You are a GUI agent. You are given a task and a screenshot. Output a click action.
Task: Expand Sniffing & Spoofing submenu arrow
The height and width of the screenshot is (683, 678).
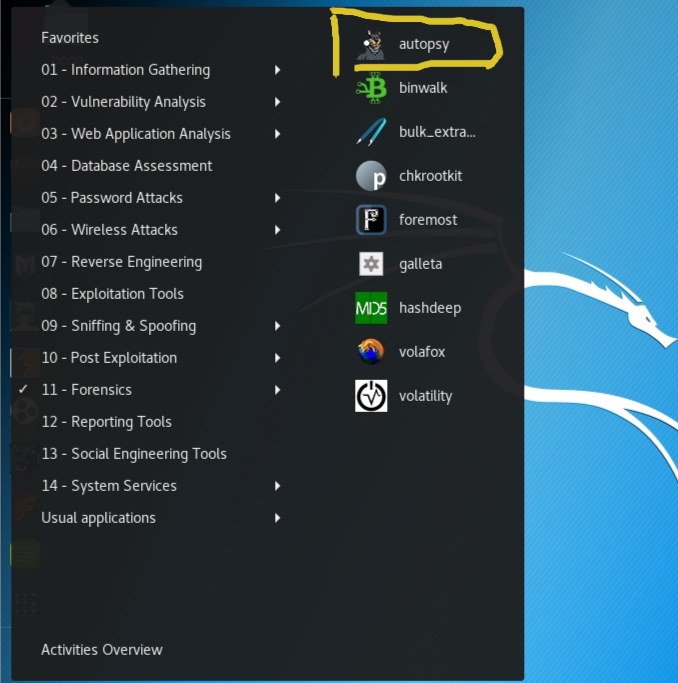coord(277,326)
